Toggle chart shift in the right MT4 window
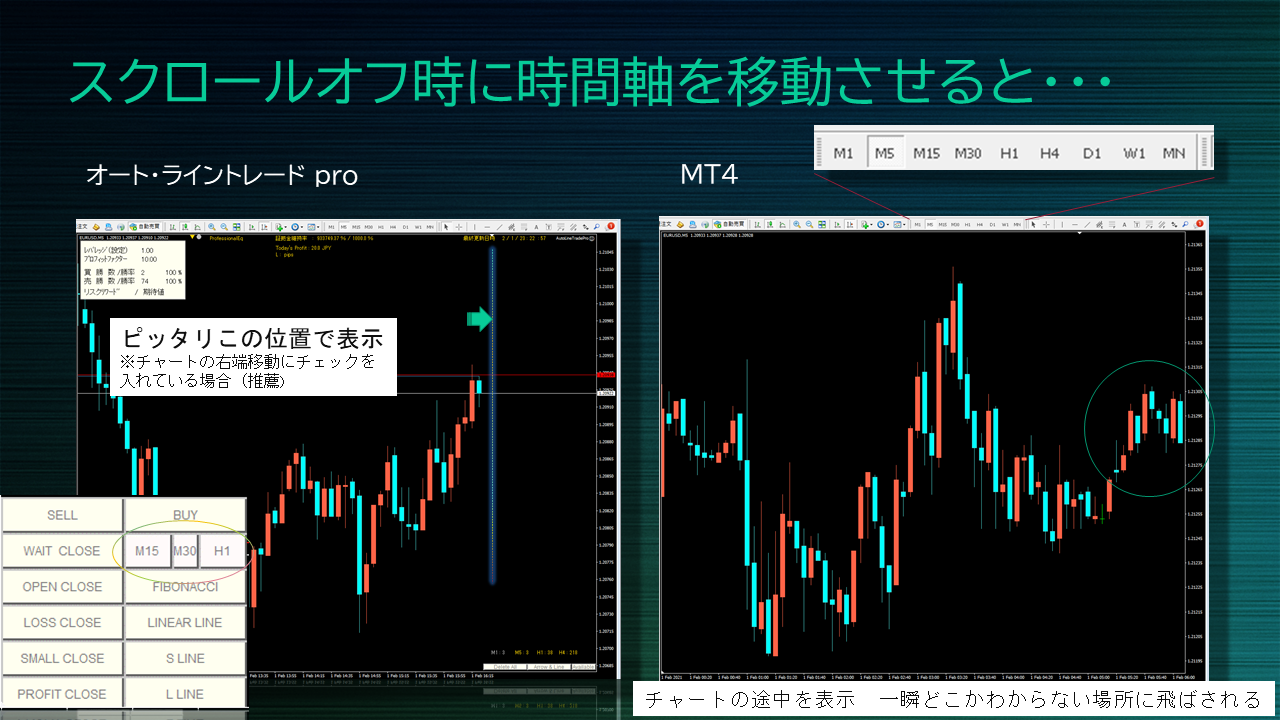This screenshot has width=1280, height=720. point(849,224)
